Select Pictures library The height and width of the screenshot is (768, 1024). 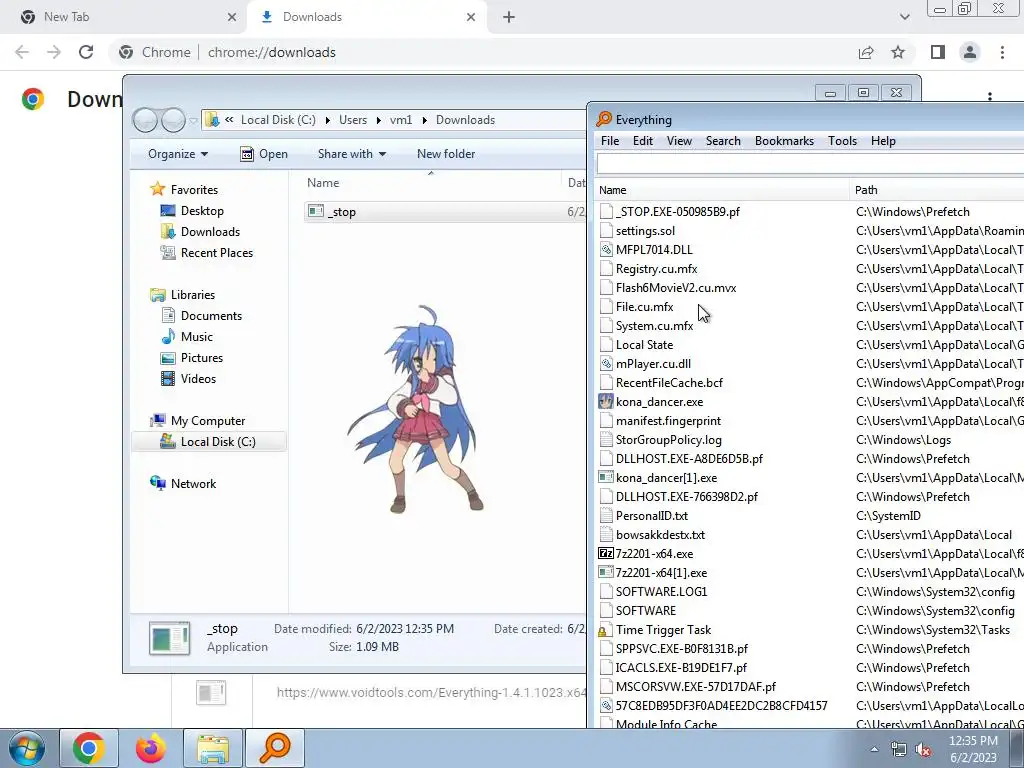[x=202, y=358]
